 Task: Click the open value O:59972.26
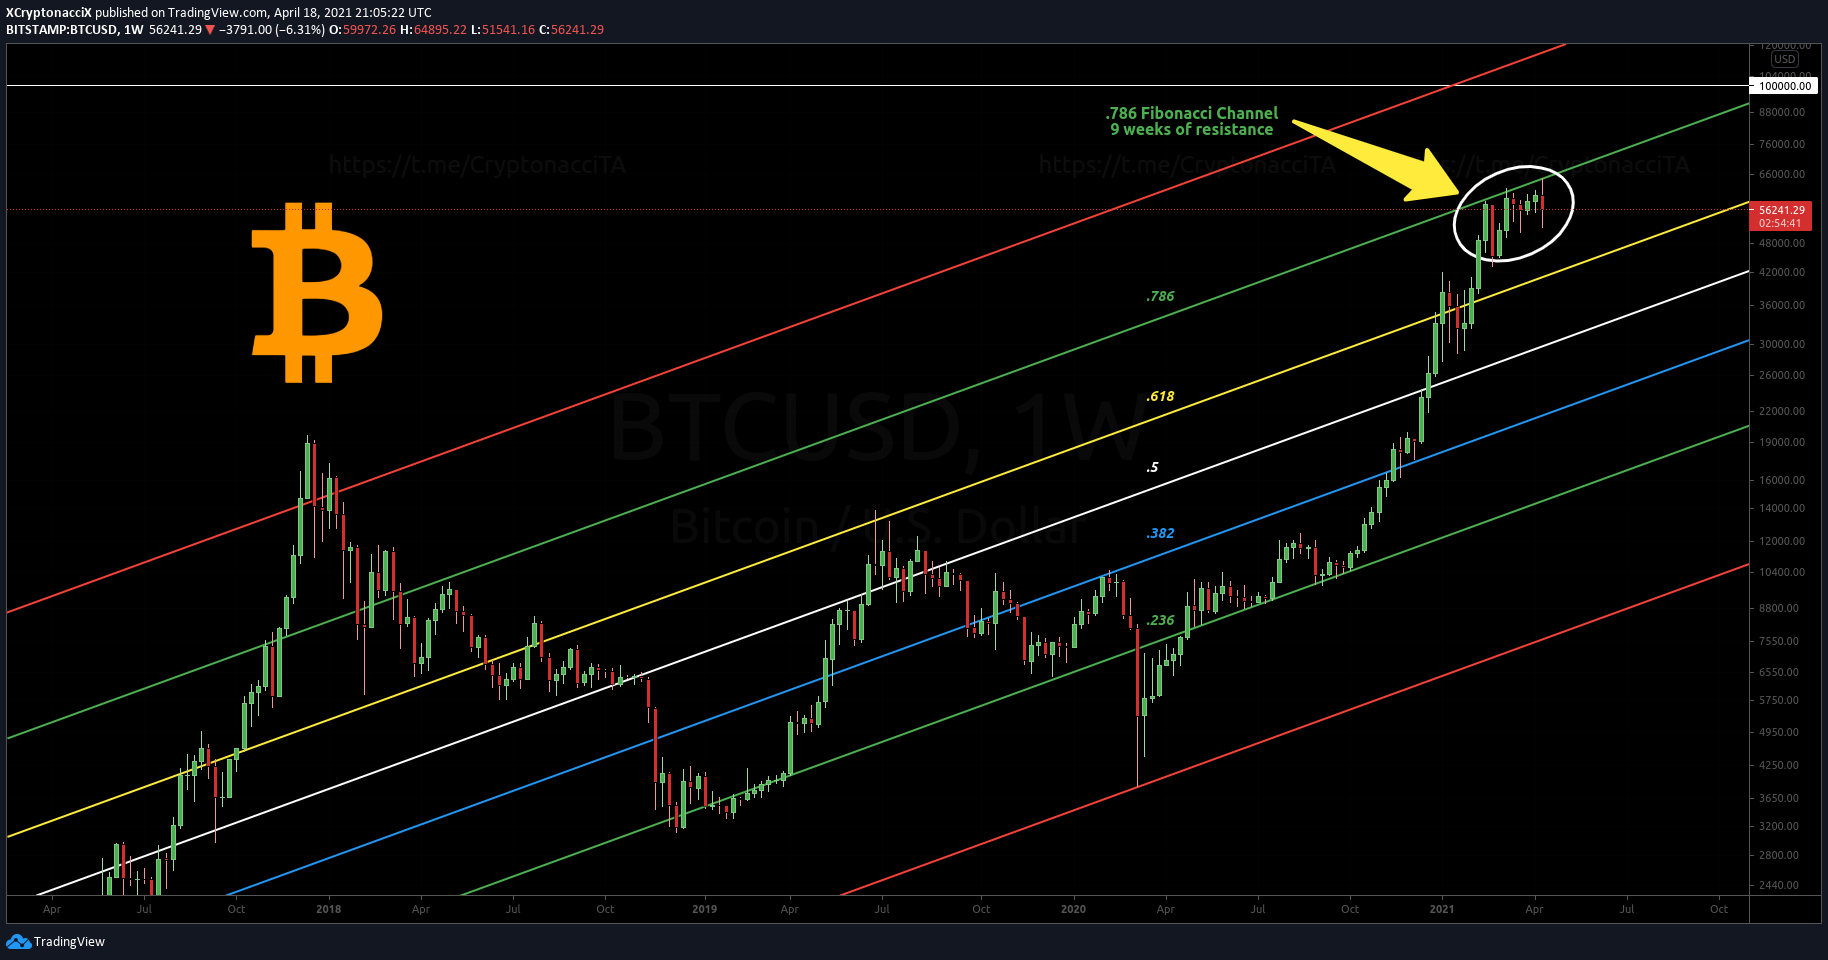(x=362, y=30)
